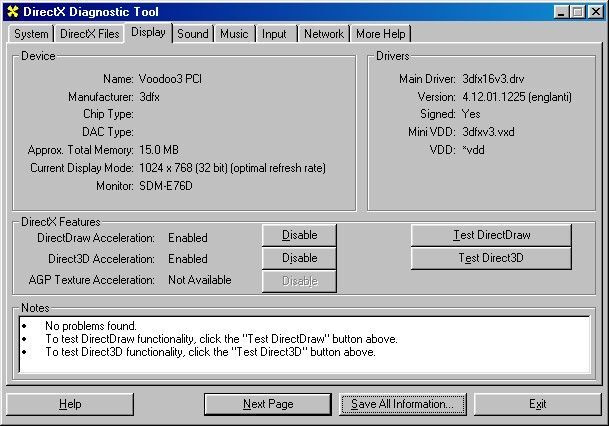
Task: Maximize the DirectX Diagnostic Tool window
Action: [578, 12]
